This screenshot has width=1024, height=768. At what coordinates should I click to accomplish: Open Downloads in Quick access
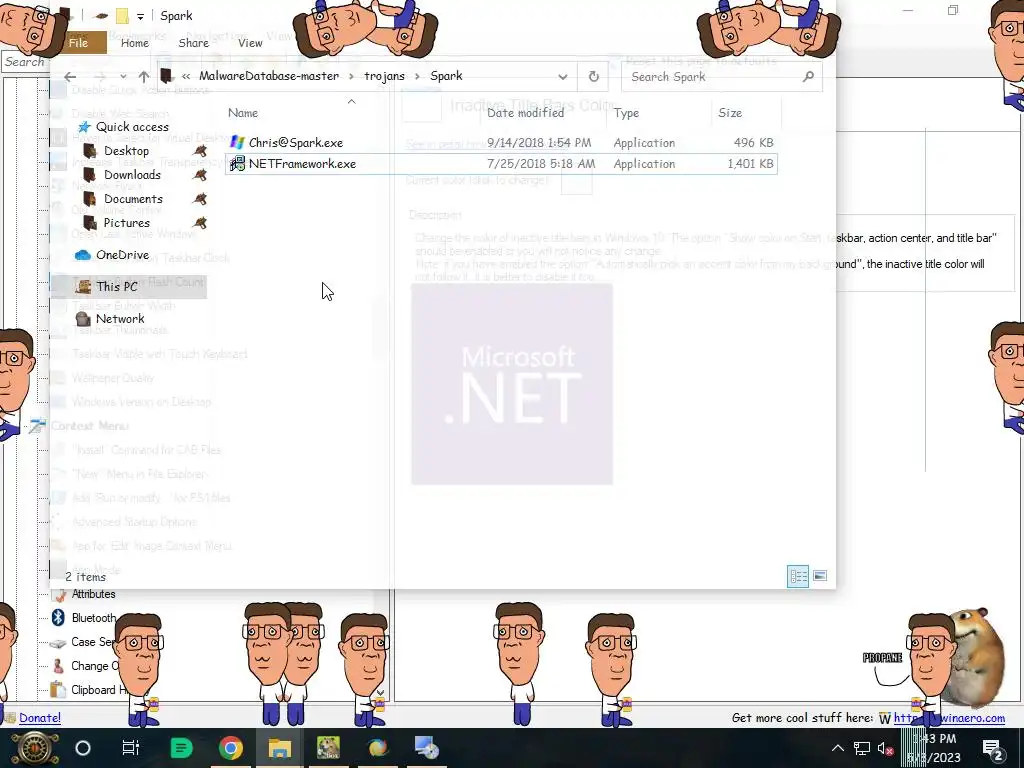pyautogui.click(x=132, y=175)
